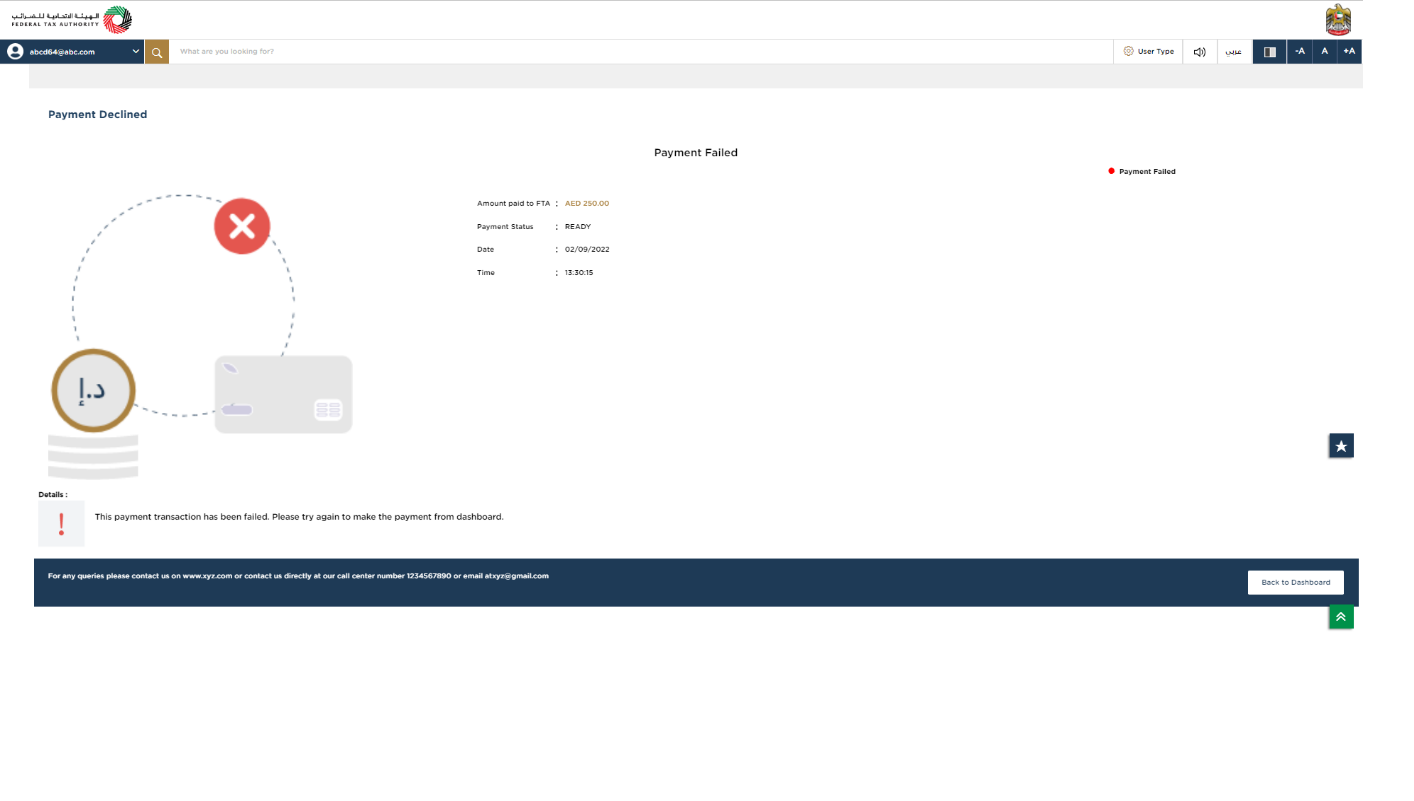The image size is (1414, 801).
Task: Click the UAE emblem icon
Action: [x=1338, y=20]
